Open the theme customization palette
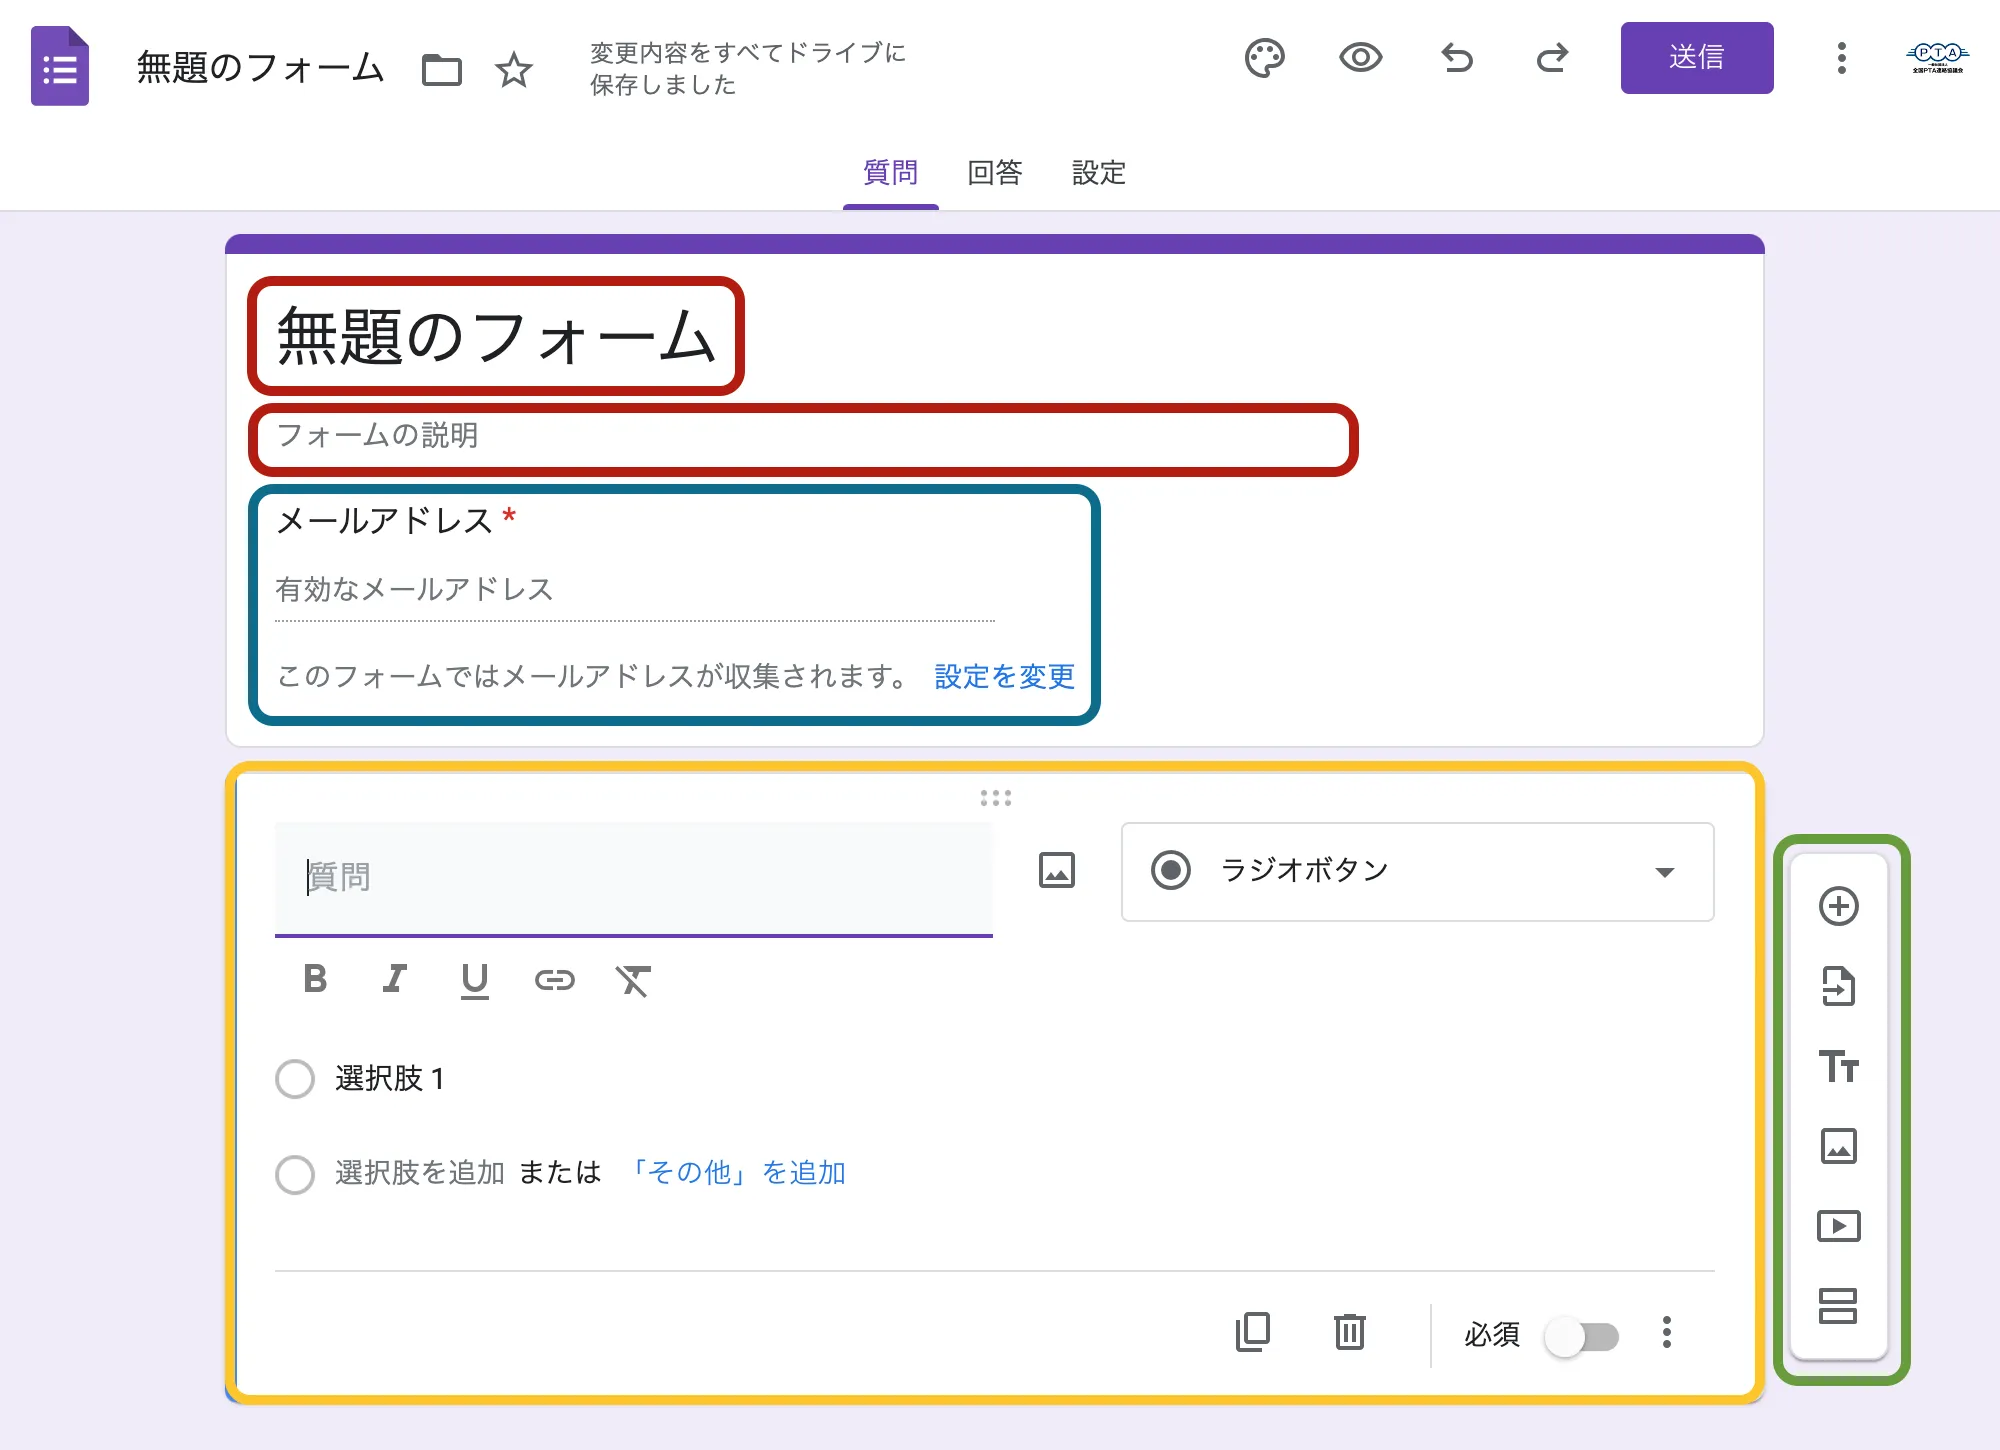Screen dimensions: 2000x1450 pos(1264,58)
